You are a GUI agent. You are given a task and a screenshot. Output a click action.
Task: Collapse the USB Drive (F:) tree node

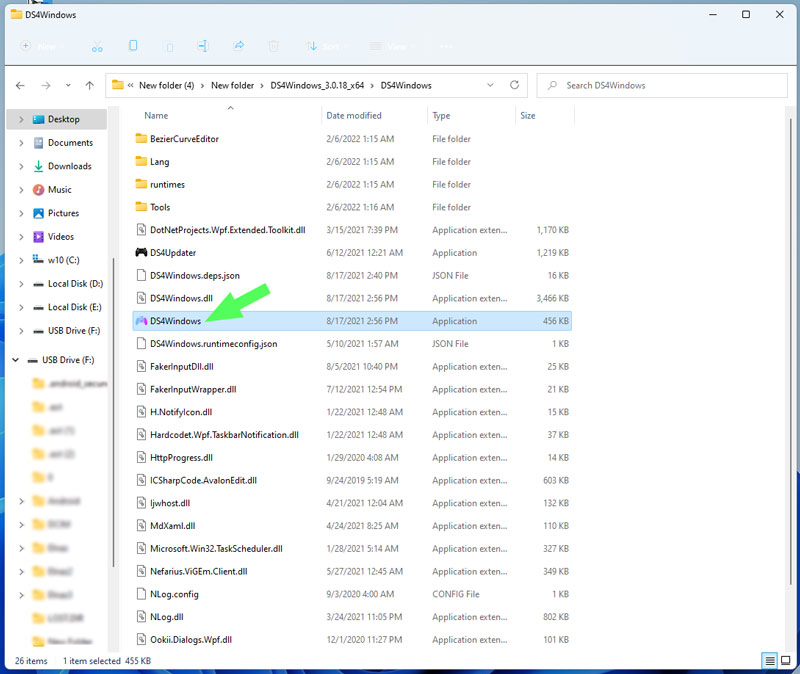16,360
